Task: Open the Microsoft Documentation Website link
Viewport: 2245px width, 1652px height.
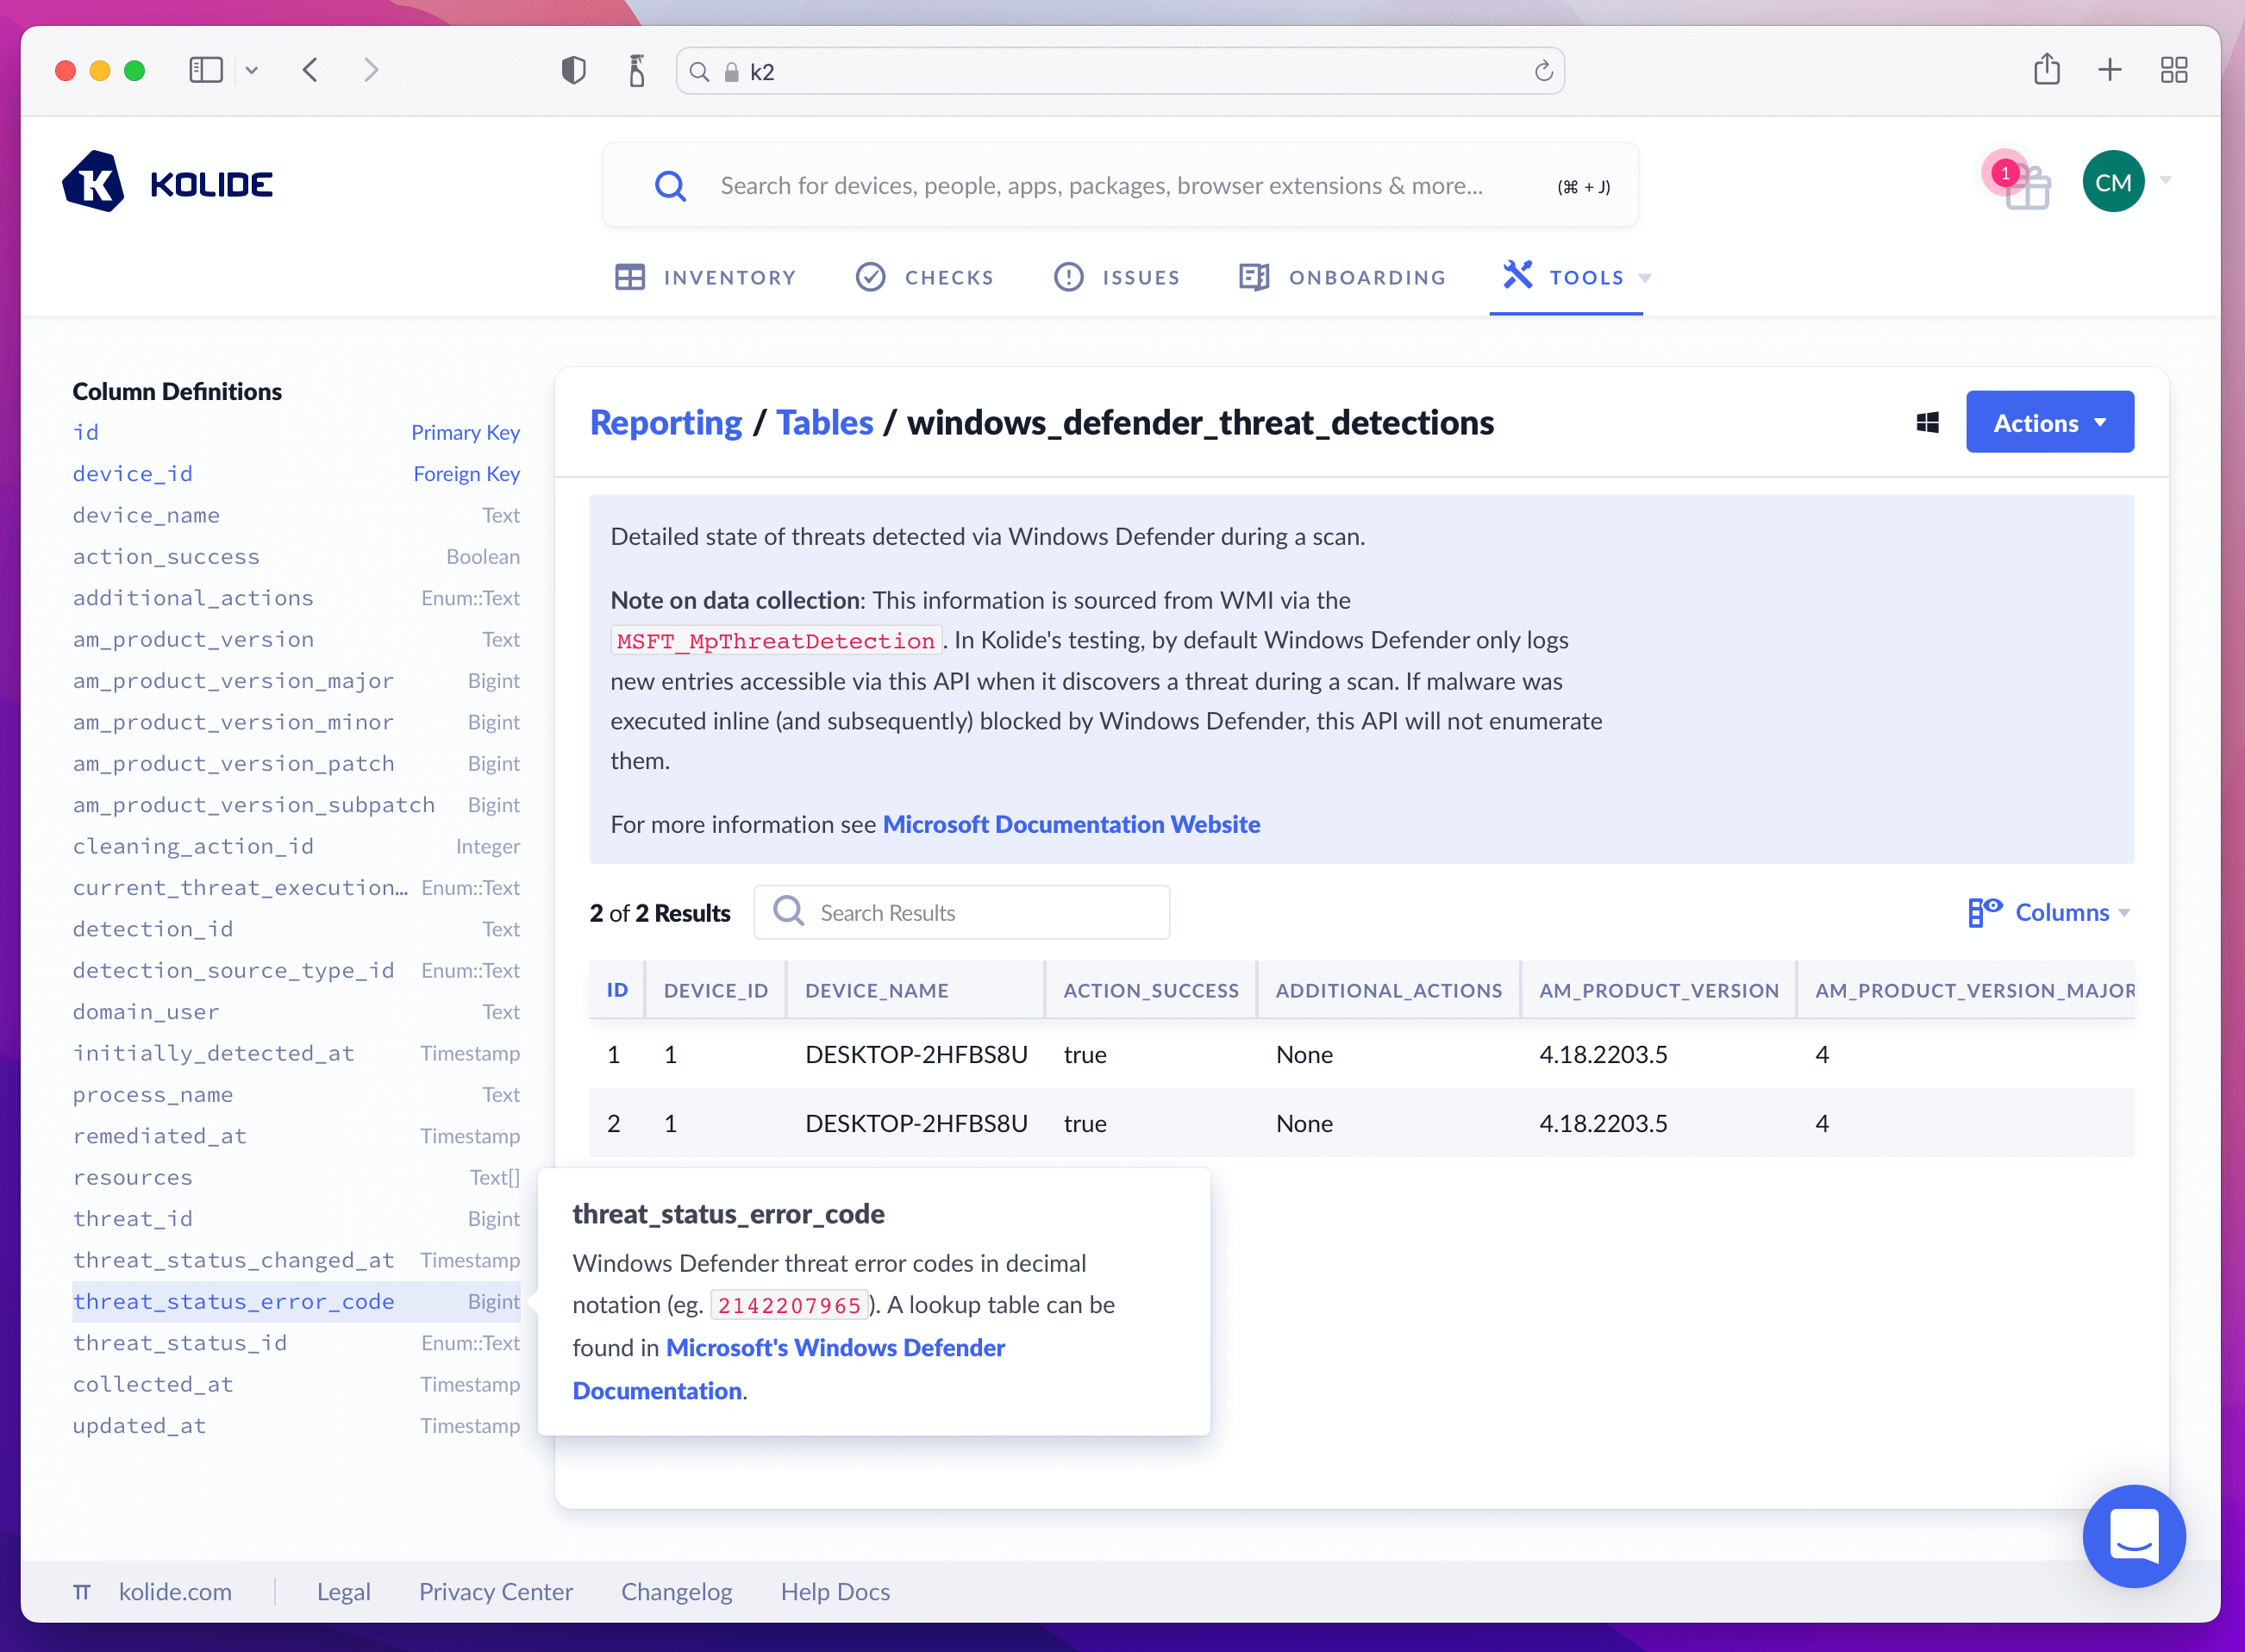Action: (x=1070, y=824)
